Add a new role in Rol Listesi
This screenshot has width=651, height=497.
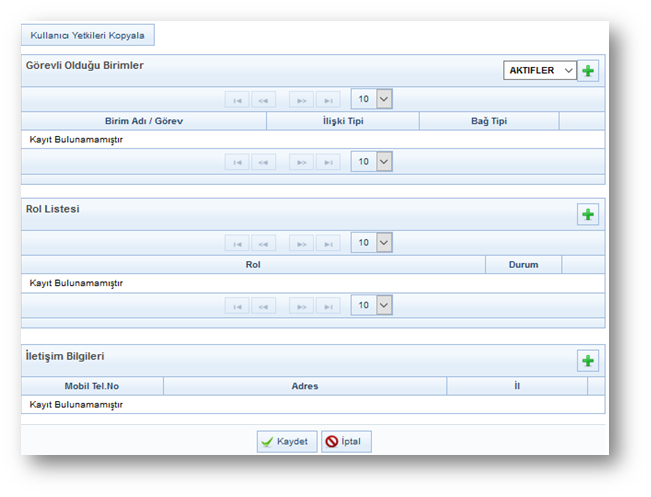pos(588,215)
